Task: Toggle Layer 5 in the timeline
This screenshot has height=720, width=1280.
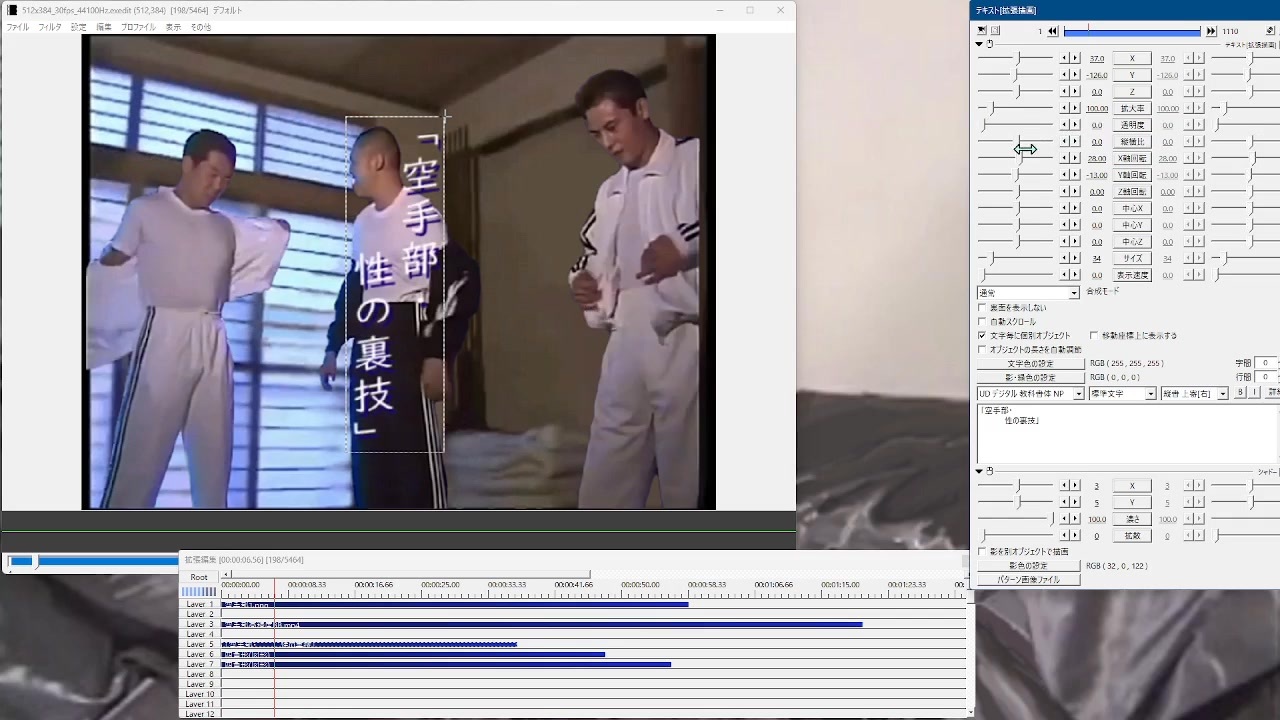Action: pos(200,645)
